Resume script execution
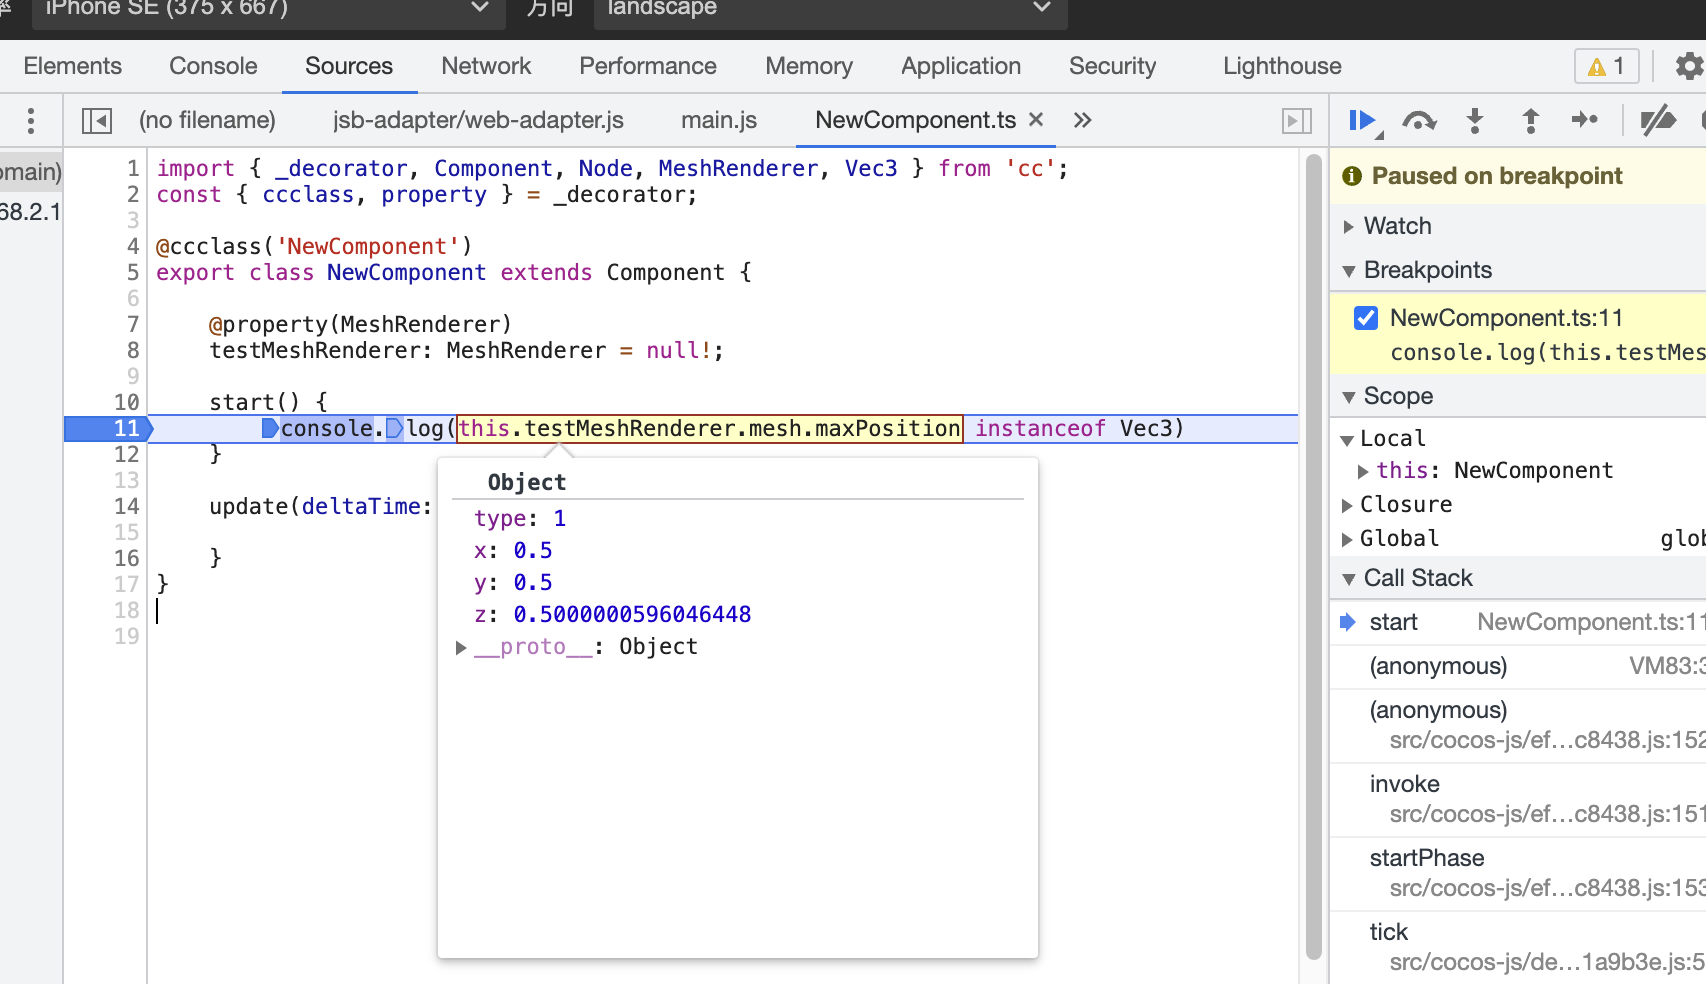 (x=1361, y=120)
